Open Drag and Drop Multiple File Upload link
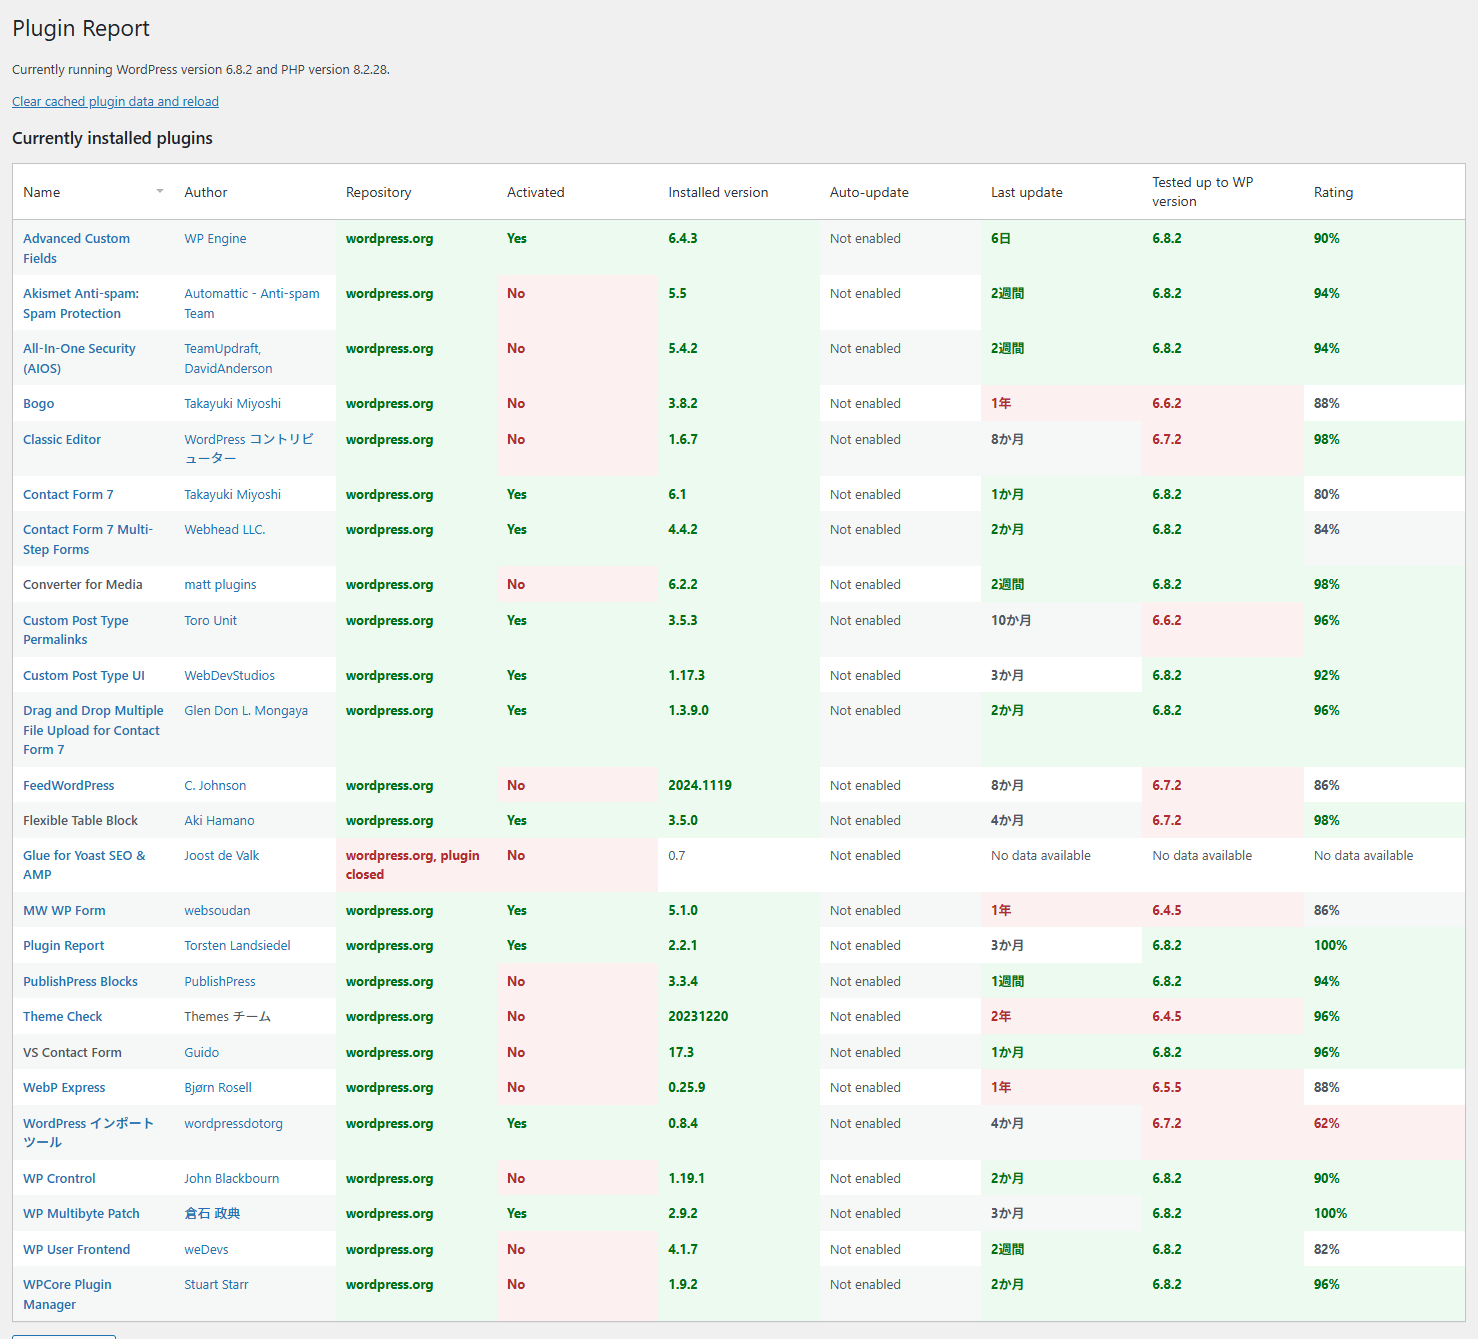Image resolution: width=1478 pixels, height=1339 pixels. (x=93, y=730)
